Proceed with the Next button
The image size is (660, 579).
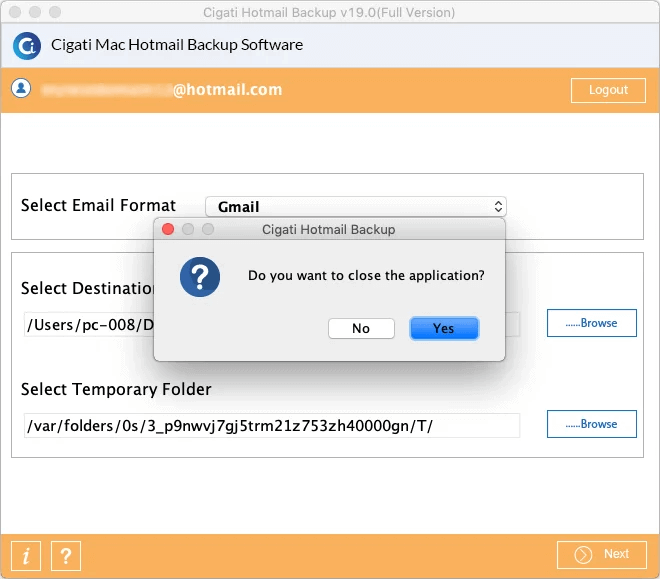point(602,555)
